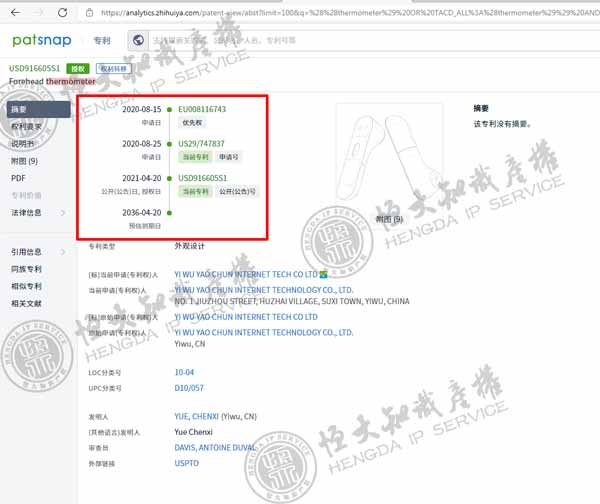This screenshot has width=600, height=504.
Task: Click the green 授权 status badge
Action: [x=78, y=69]
